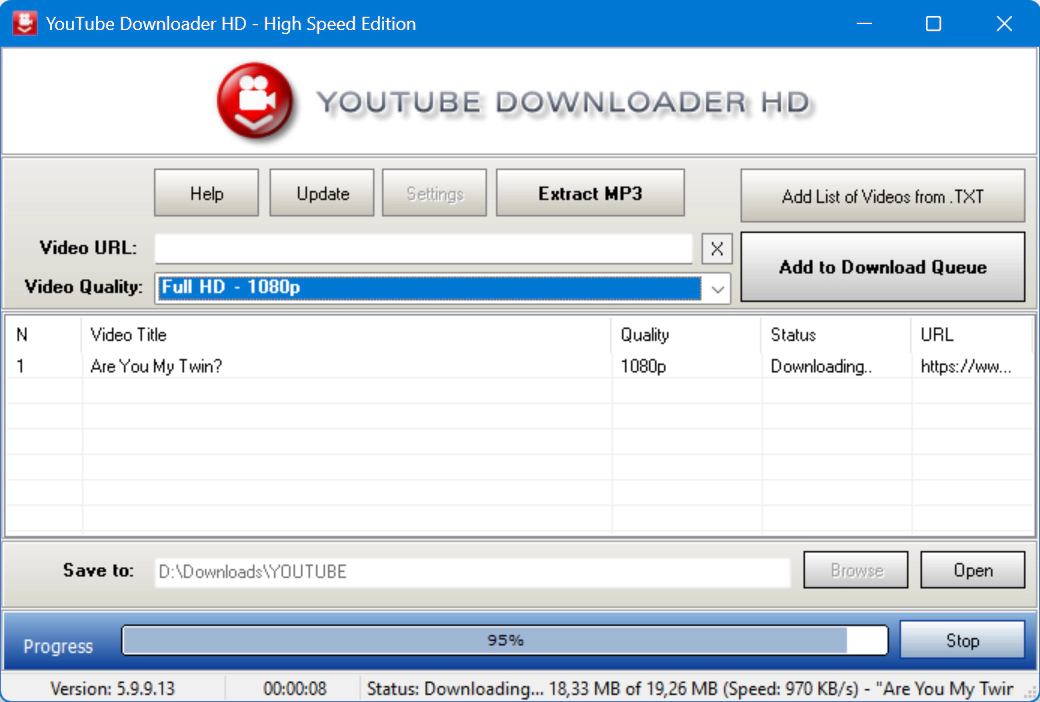
Task: Expand the Video Quality dropdown arrow
Action: [717, 289]
